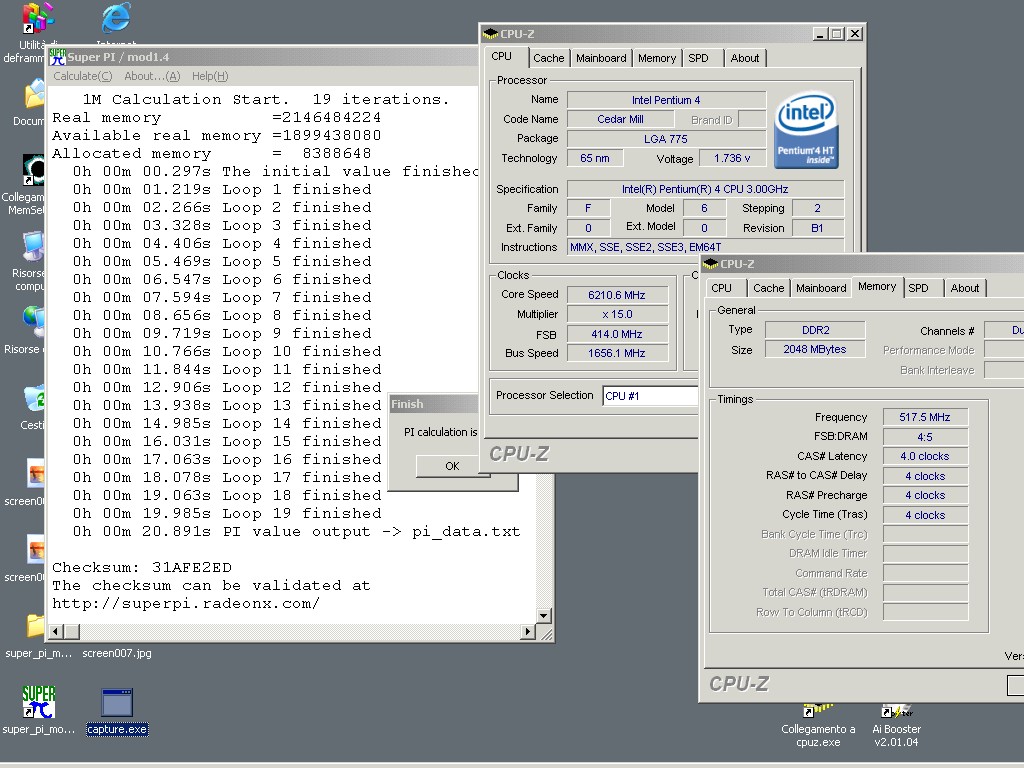The image size is (1024, 768).
Task: Click the Bus Speed value 1656.1 MHz
Action: (617, 353)
